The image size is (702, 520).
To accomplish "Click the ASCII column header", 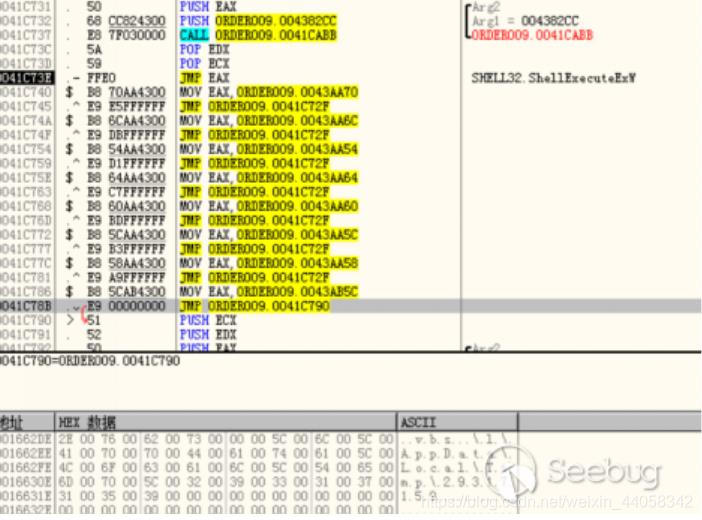I will [457, 422].
